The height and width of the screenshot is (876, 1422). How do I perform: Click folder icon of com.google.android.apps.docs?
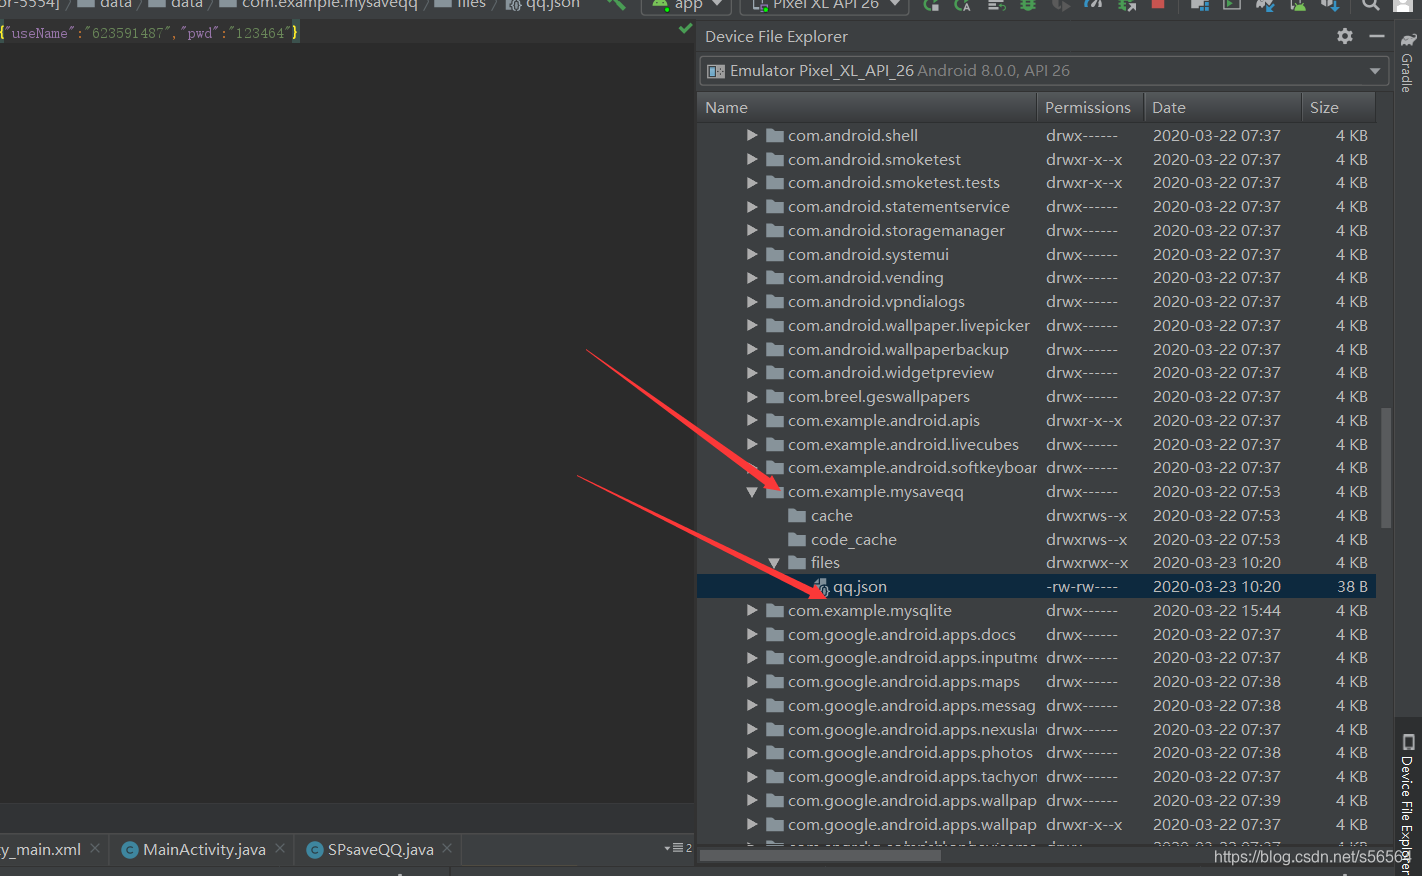774,635
